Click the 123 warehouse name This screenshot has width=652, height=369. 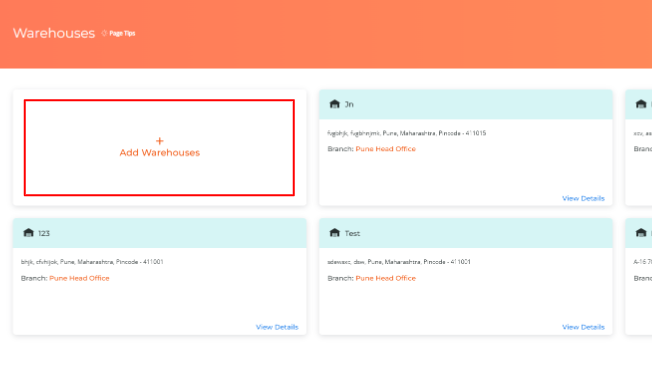tap(44, 233)
